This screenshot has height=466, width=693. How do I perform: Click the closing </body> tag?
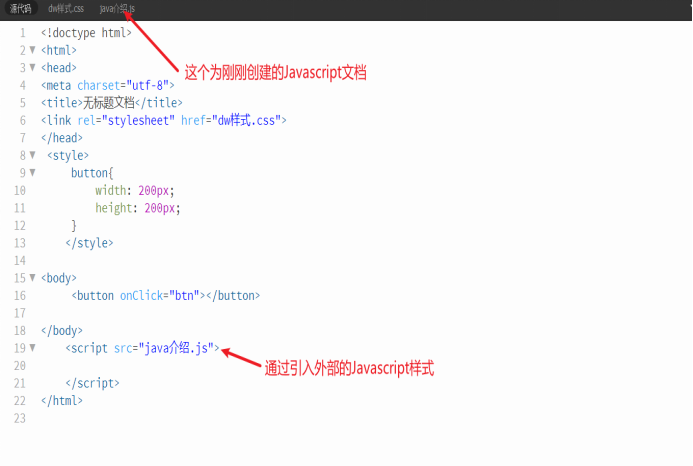tap(62, 331)
